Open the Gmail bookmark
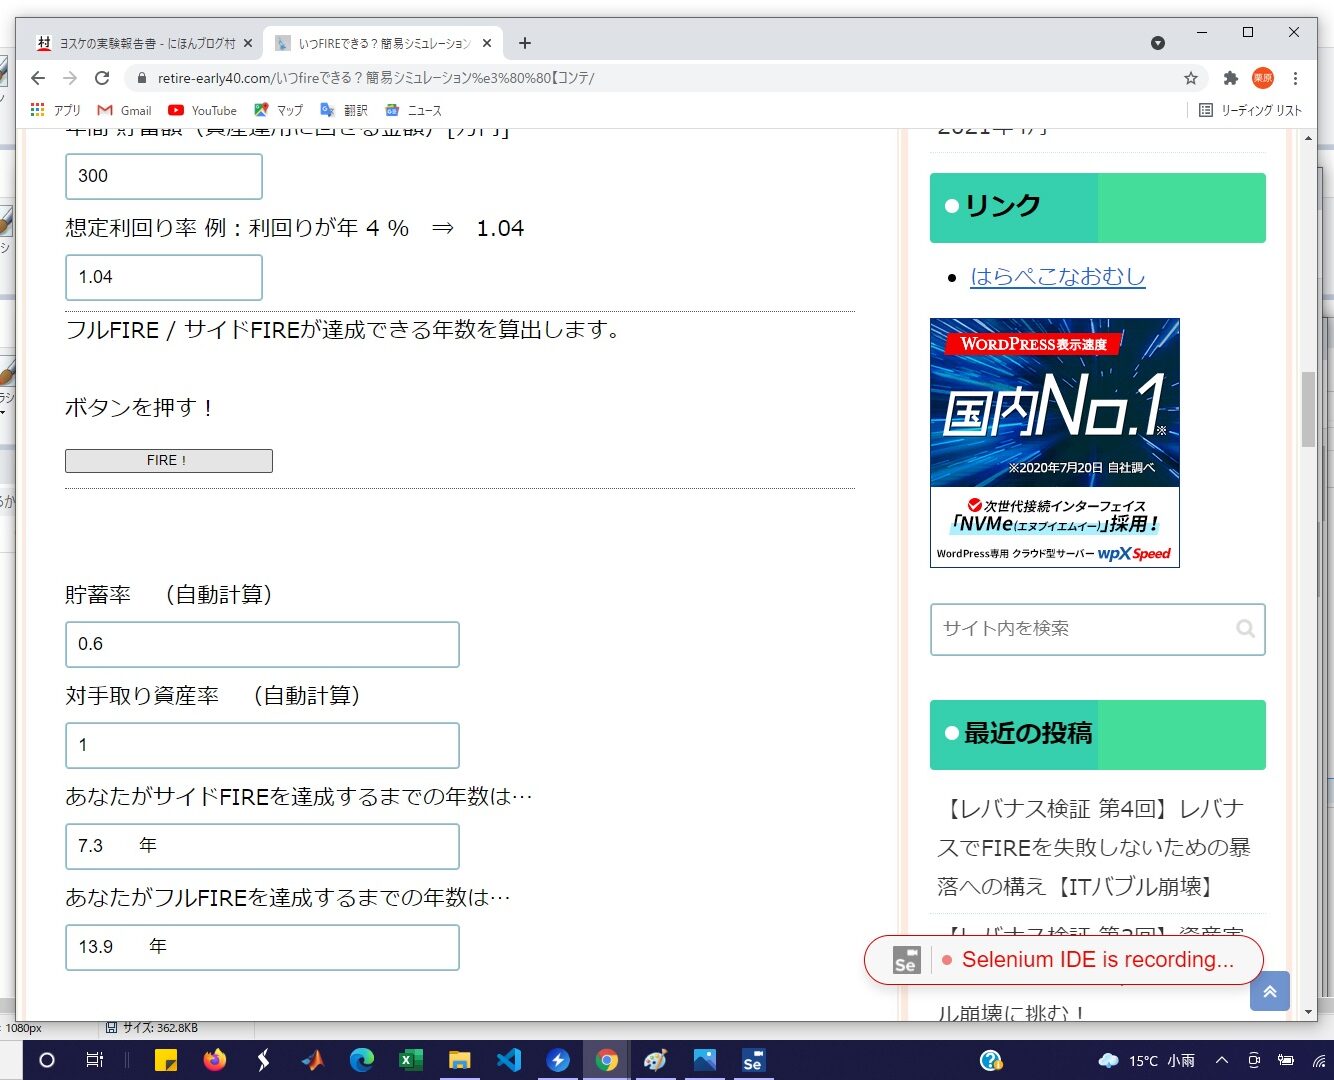Viewport: 1334px width, 1080px height. 125,110
